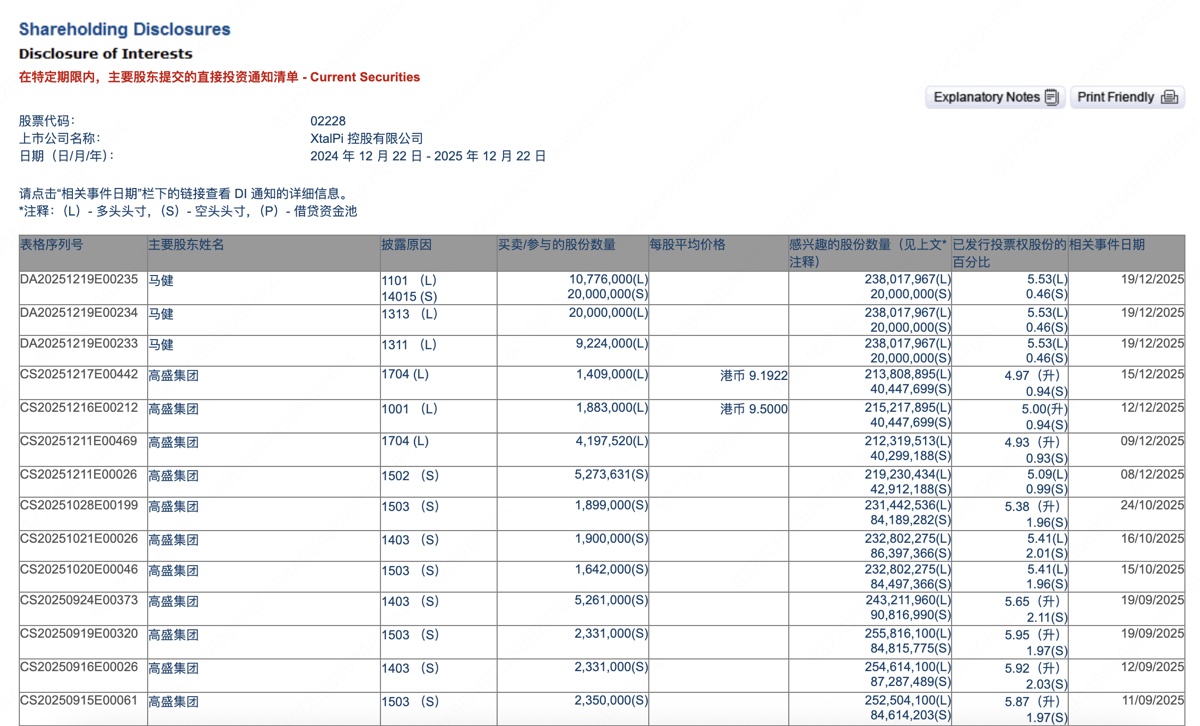
Task: Select form serial CS20251020E00046
Action: (79, 570)
